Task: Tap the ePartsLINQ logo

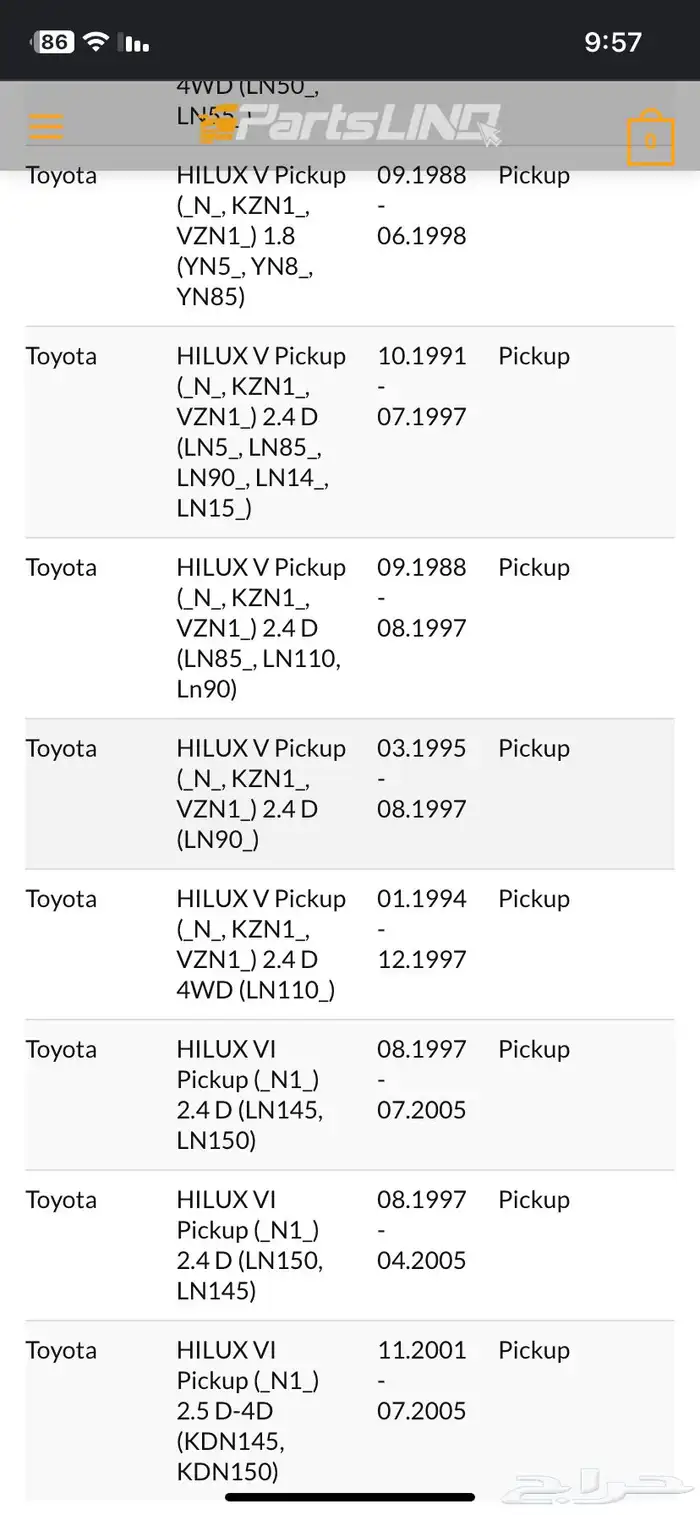Action: click(x=350, y=125)
